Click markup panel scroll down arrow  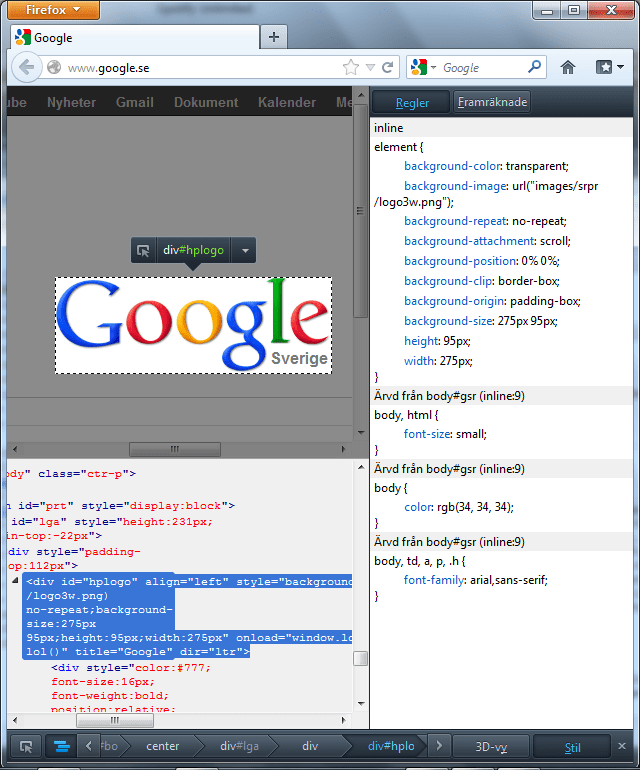click(361, 704)
